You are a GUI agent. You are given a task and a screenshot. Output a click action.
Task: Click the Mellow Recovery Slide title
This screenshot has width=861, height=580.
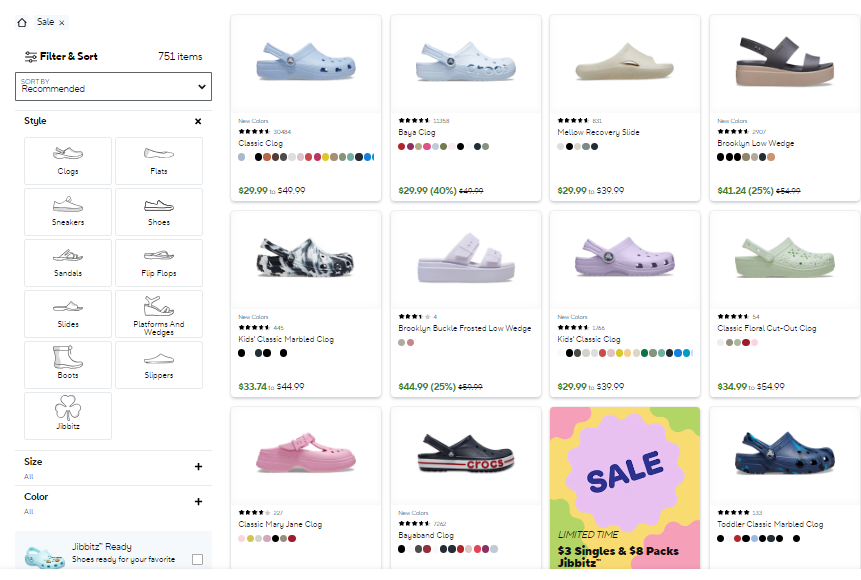coord(598,132)
